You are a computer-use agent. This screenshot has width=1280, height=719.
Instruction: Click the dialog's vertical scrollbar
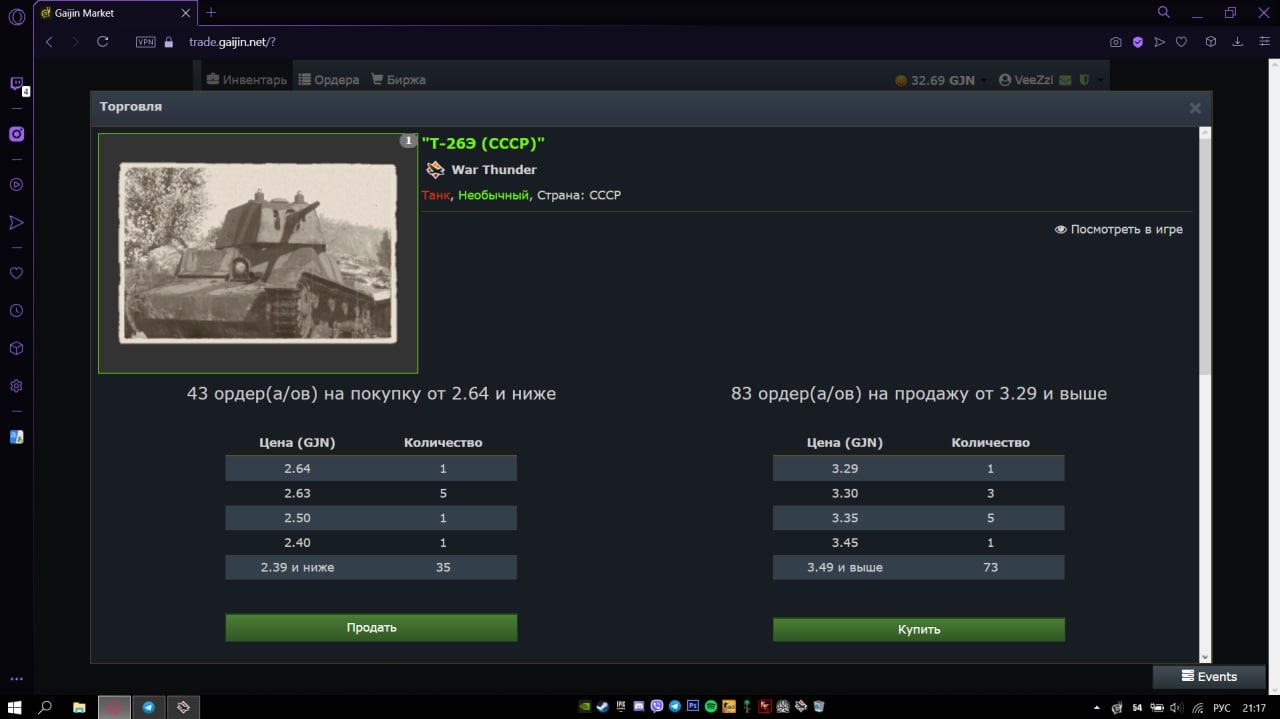coord(1205,256)
